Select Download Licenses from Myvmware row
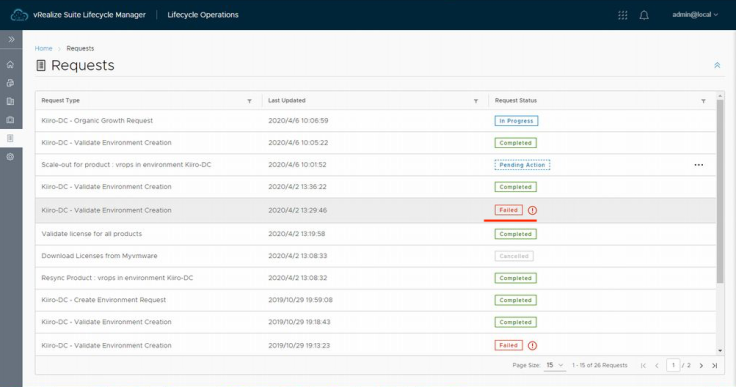The width and height of the screenshot is (736, 387). pos(376,256)
